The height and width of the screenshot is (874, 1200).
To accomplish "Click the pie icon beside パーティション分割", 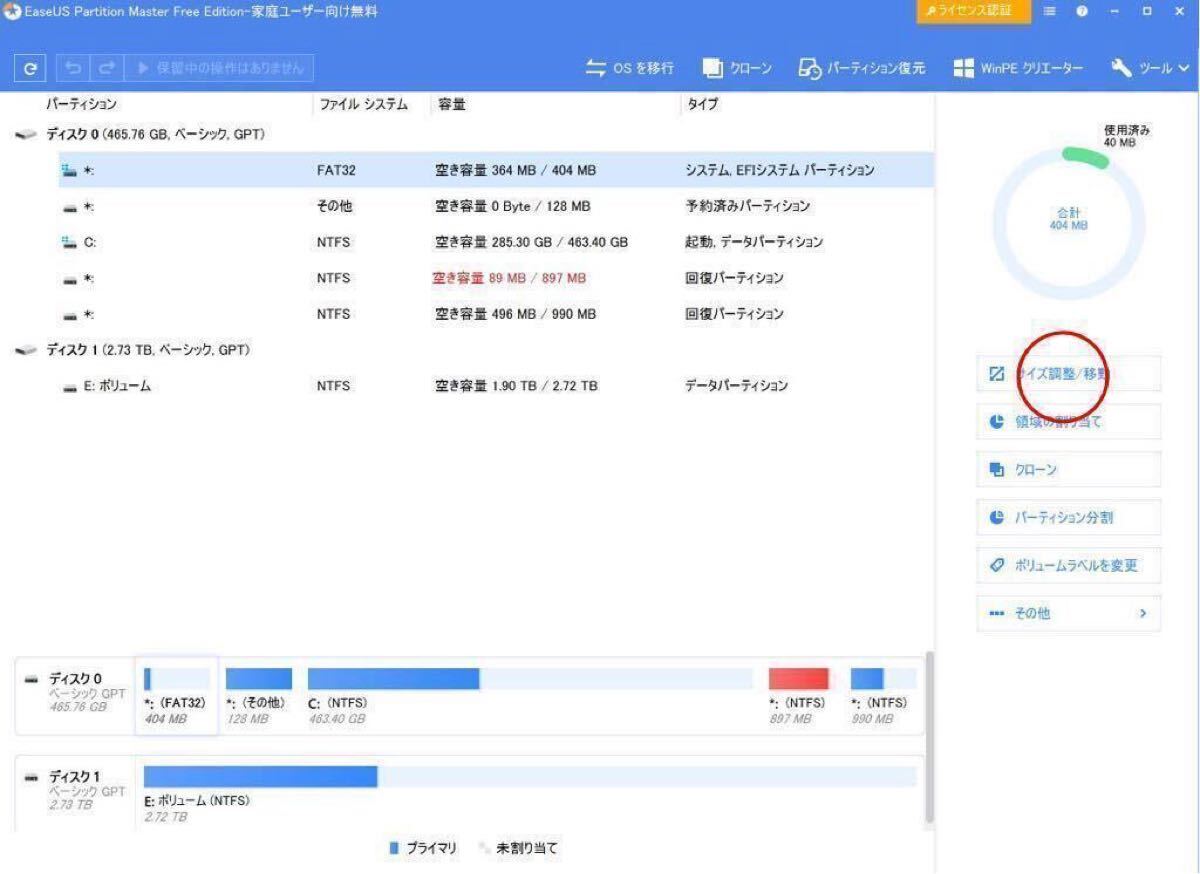I will coord(996,518).
